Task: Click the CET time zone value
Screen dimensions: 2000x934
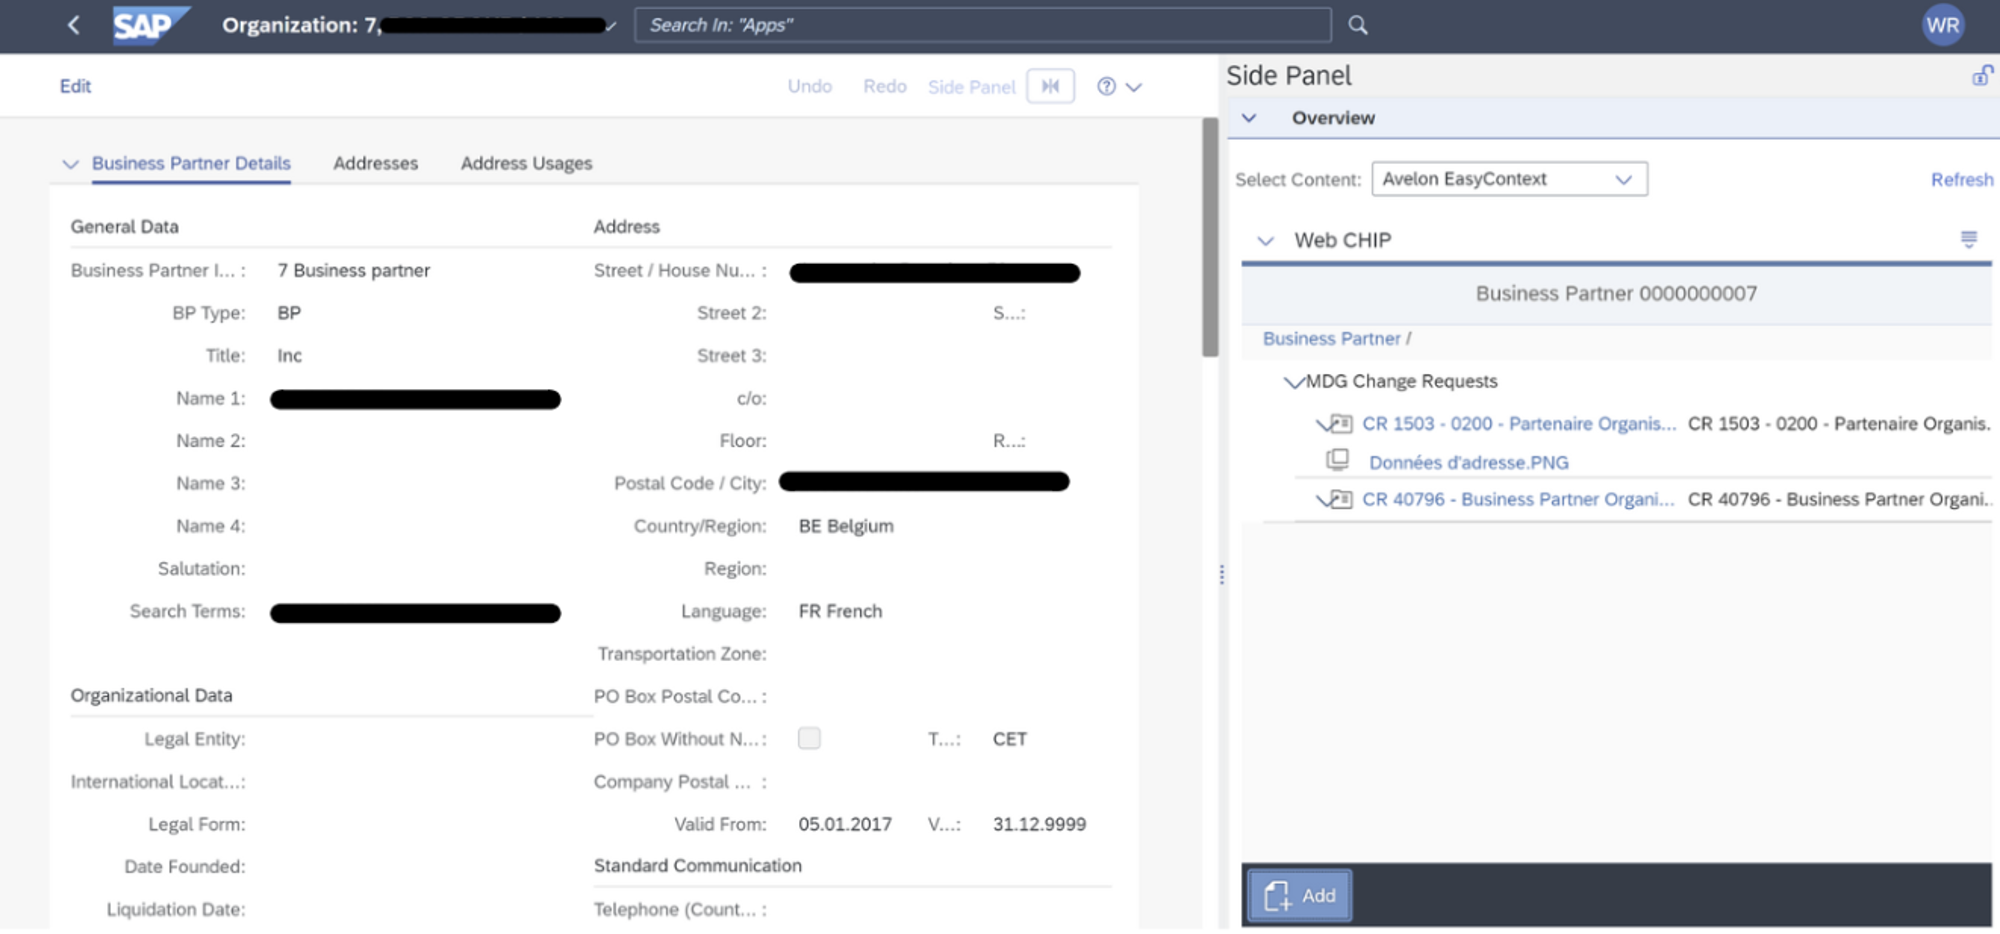Action: coord(1009,739)
